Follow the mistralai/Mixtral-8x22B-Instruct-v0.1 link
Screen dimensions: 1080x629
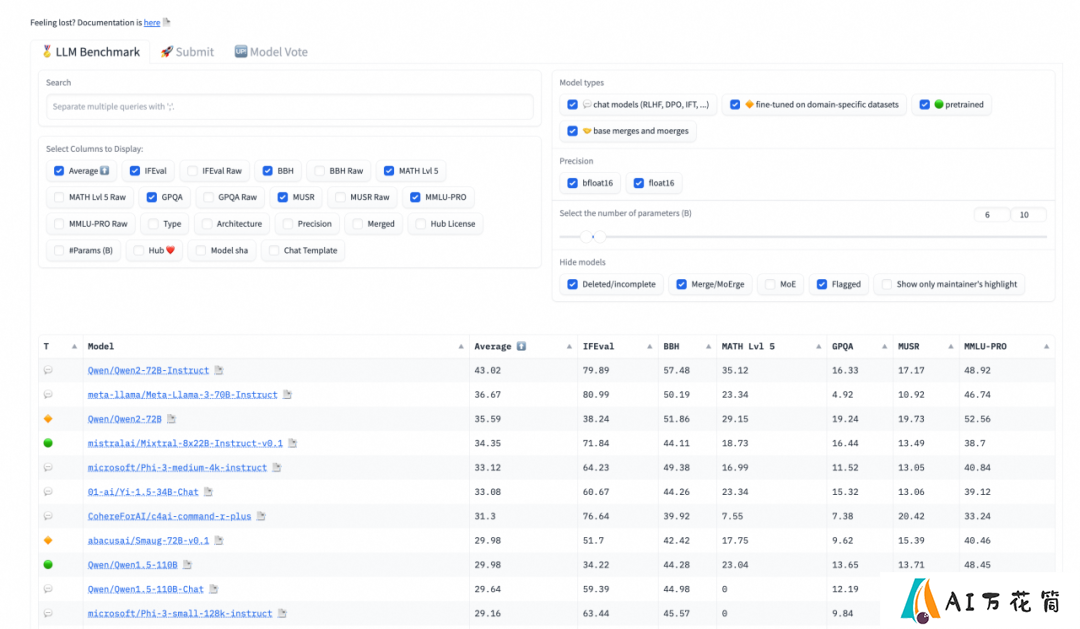185,444
